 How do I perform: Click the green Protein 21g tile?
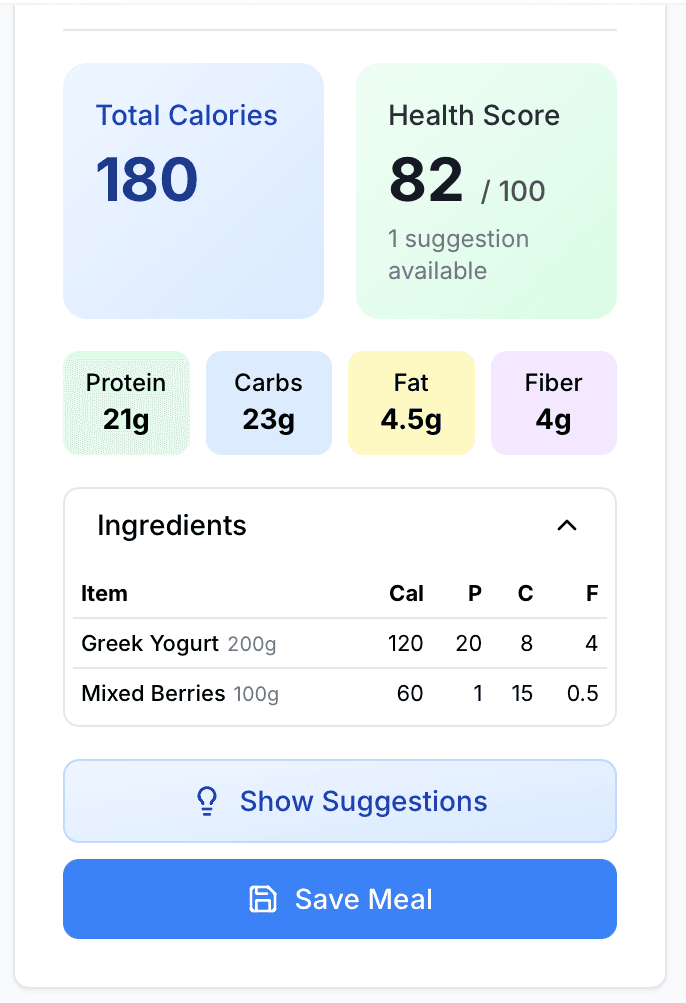pos(126,403)
